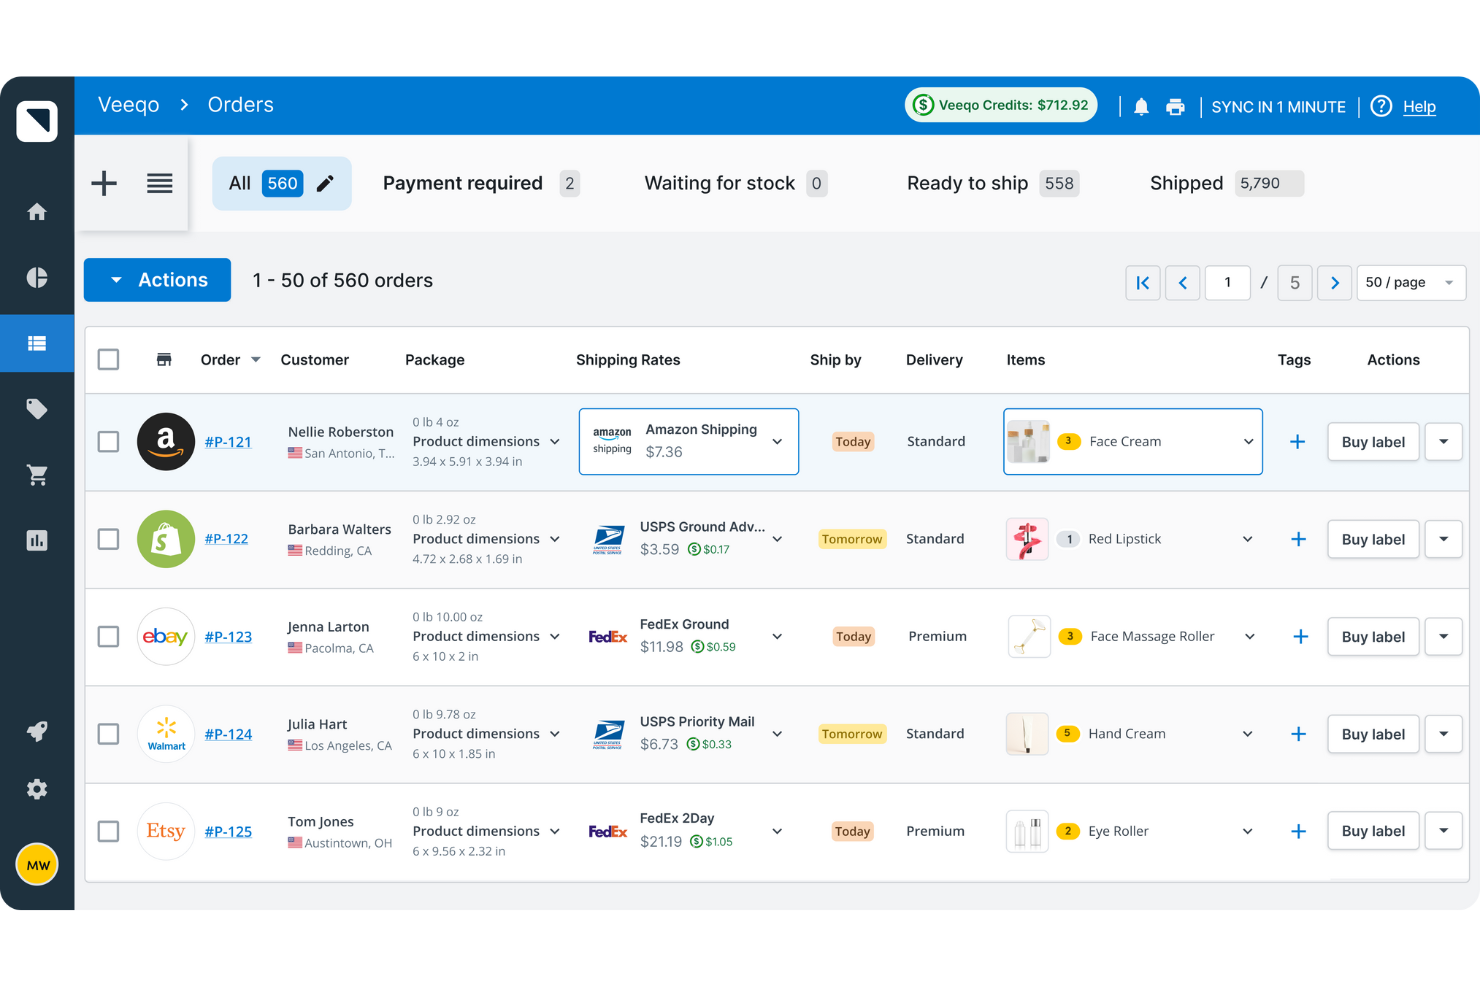Open the tags sidebar icon
This screenshot has width=1480, height=987.
(37, 408)
